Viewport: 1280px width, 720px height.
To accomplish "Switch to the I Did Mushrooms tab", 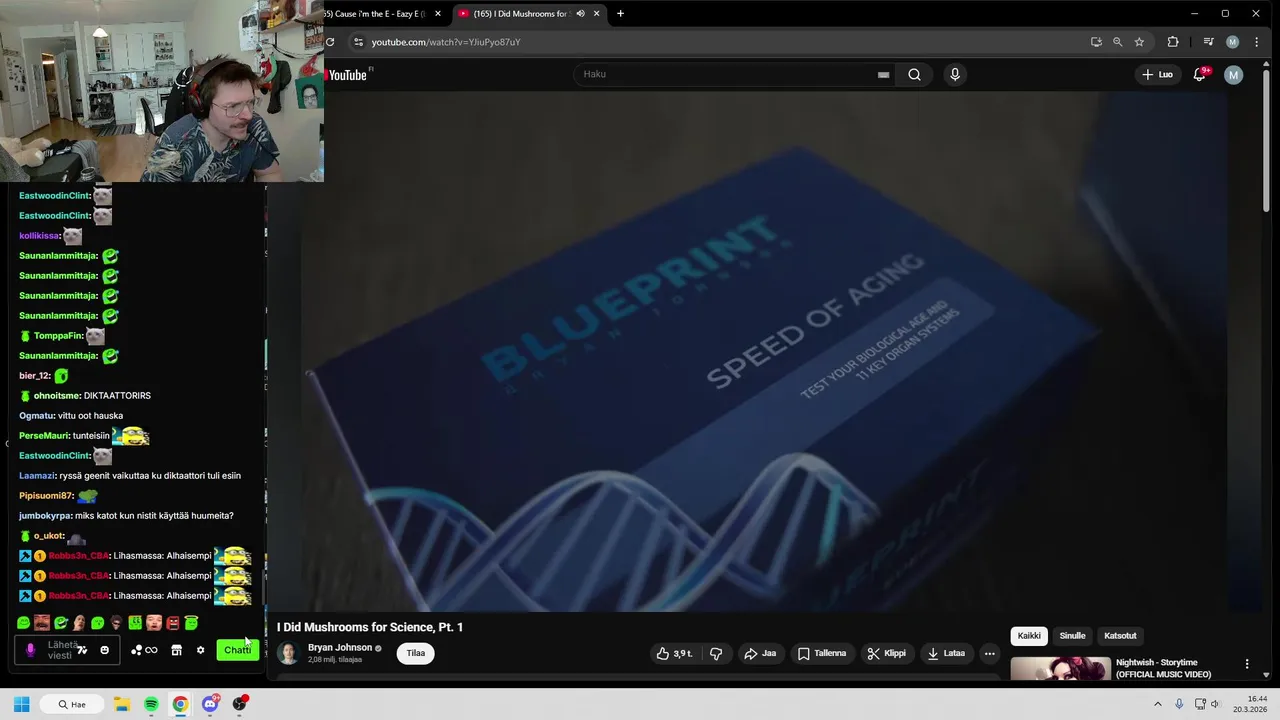I will [x=520, y=13].
